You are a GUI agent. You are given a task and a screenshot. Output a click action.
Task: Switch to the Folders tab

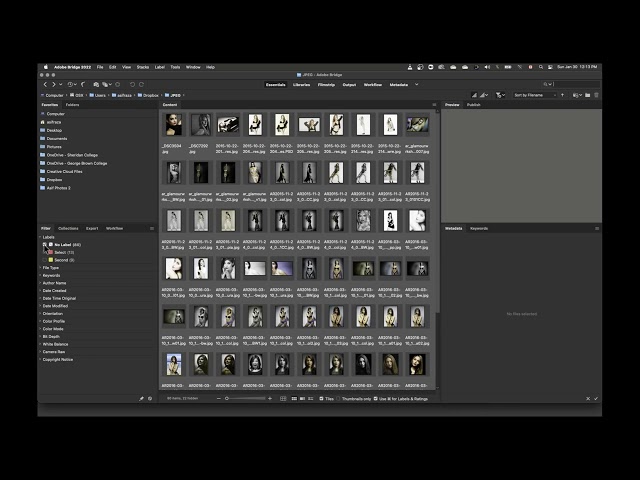(x=72, y=105)
